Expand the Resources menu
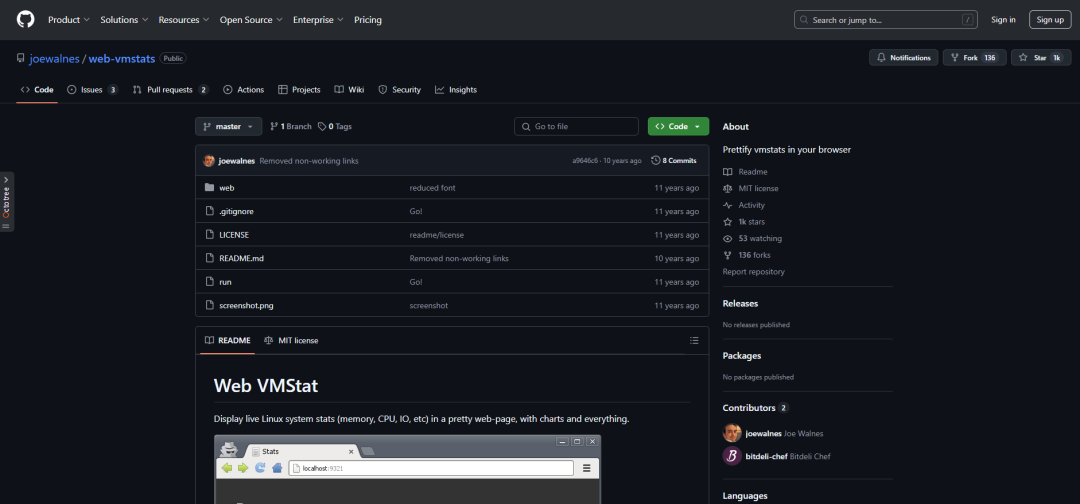 pos(184,20)
